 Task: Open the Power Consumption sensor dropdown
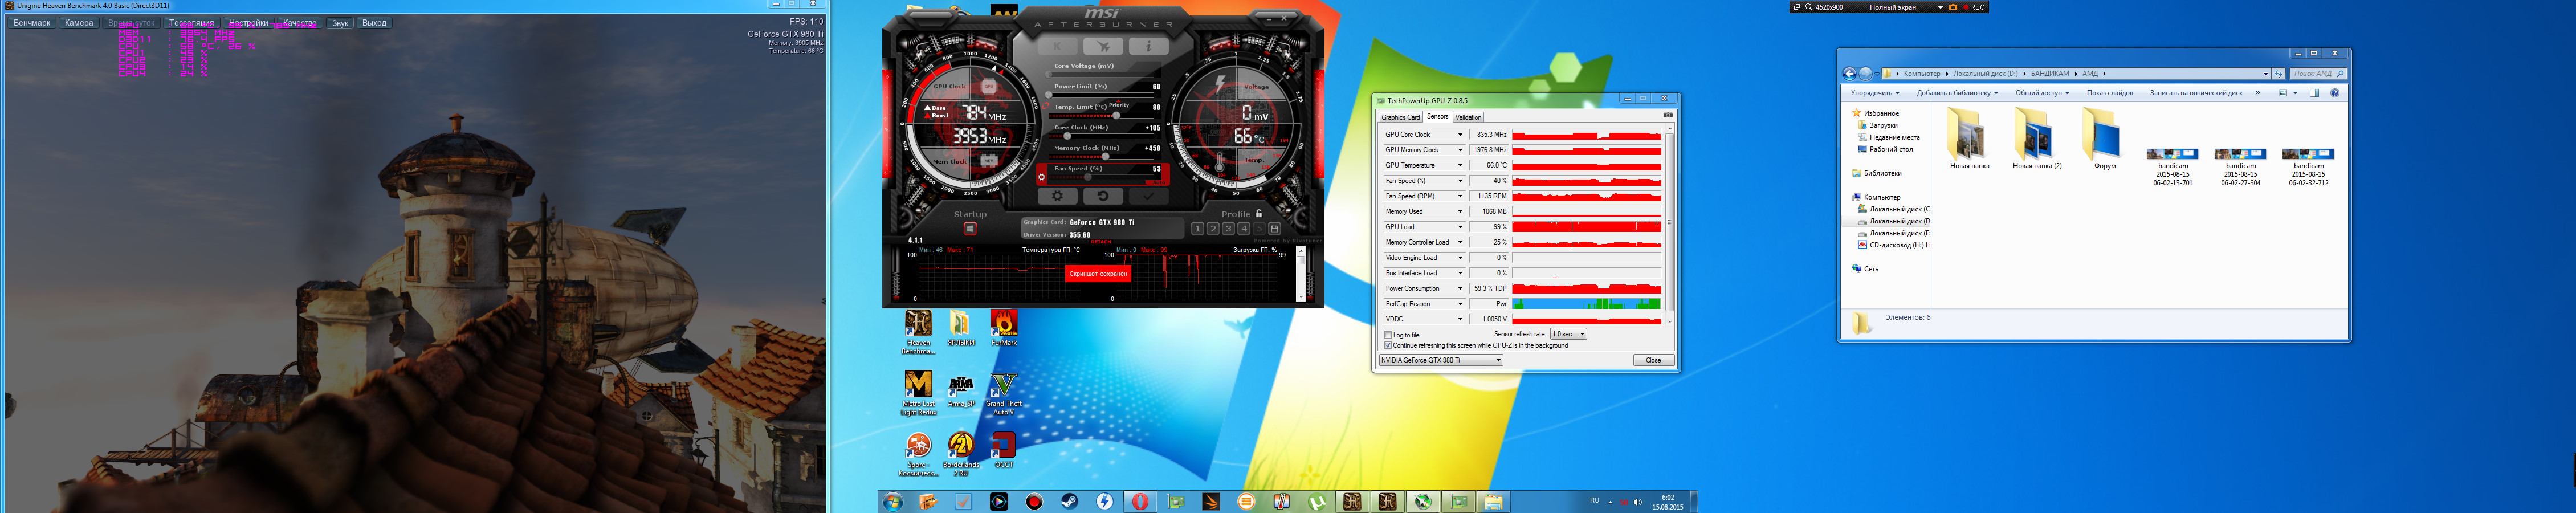coord(1460,289)
